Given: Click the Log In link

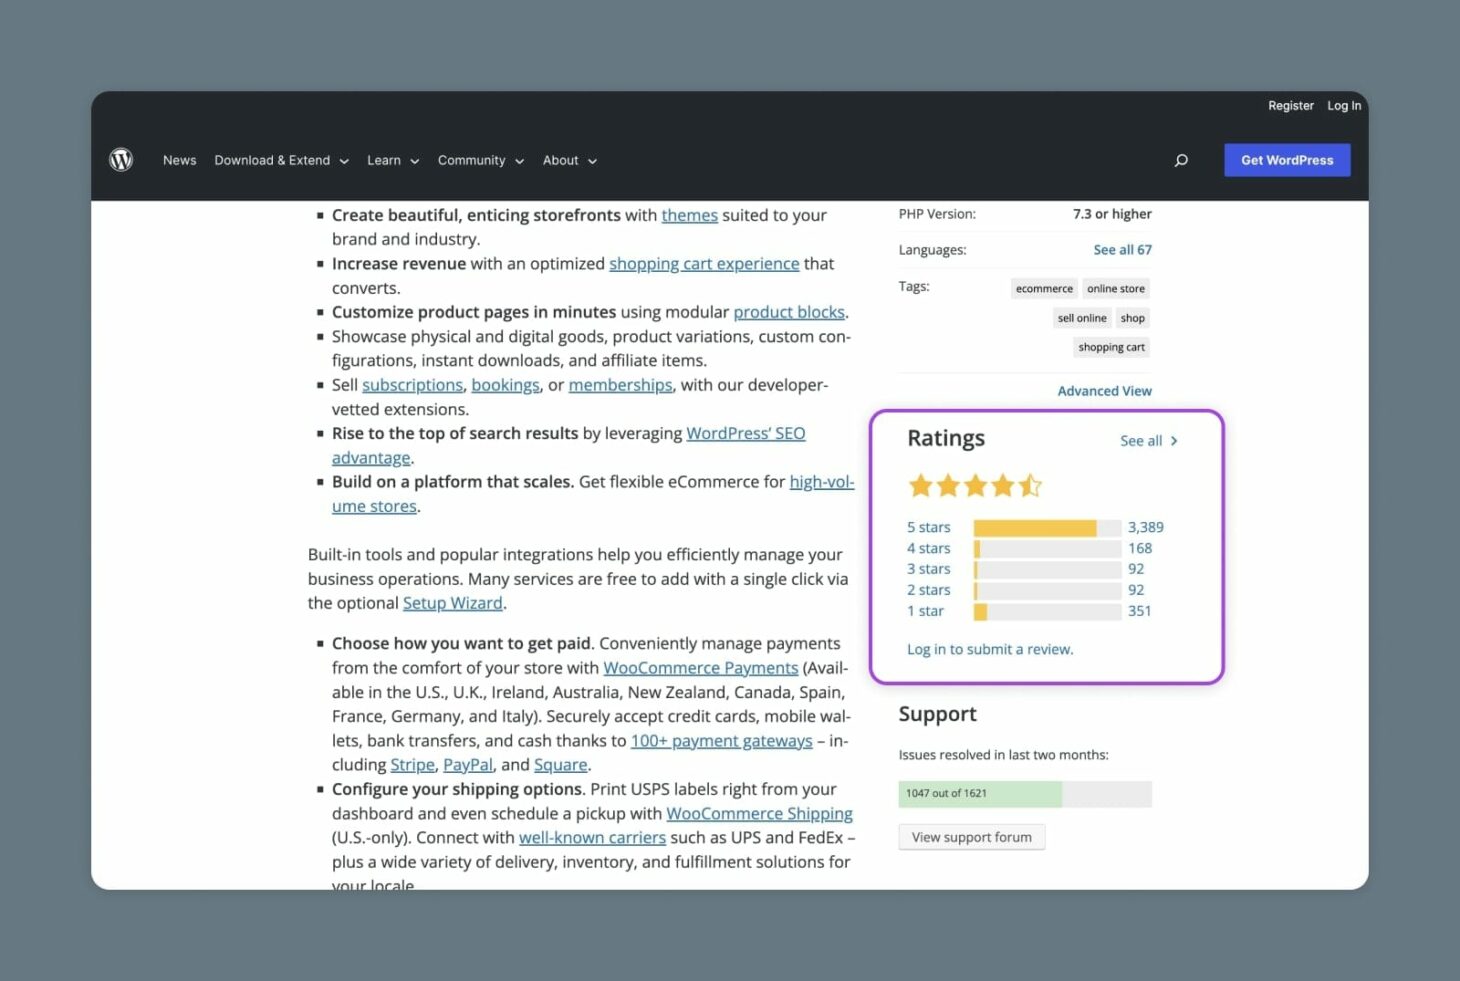Looking at the screenshot, I should (x=1343, y=105).
